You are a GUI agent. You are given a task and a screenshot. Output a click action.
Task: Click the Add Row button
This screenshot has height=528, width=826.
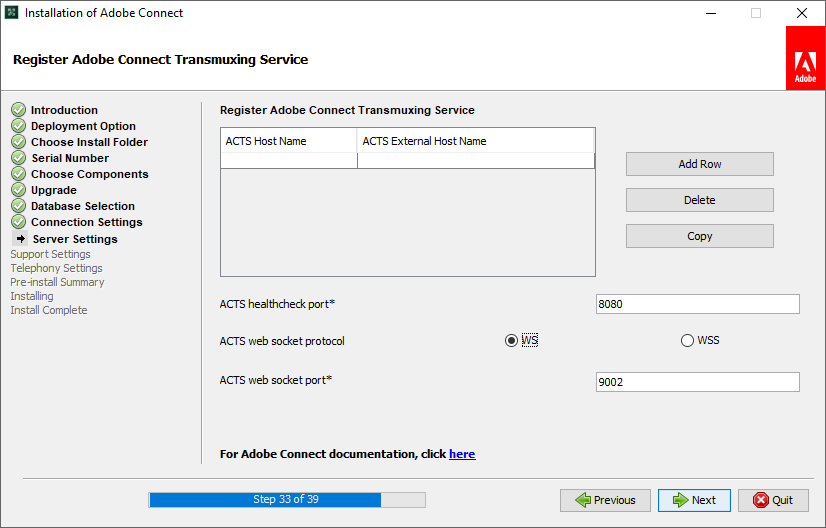click(x=700, y=164)
